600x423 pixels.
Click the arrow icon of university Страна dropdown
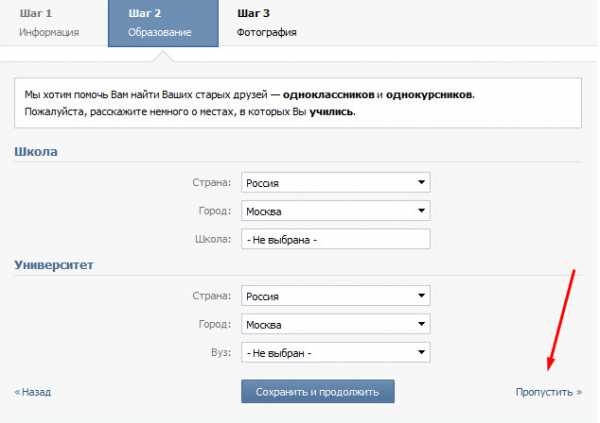(x=421, y=296)
